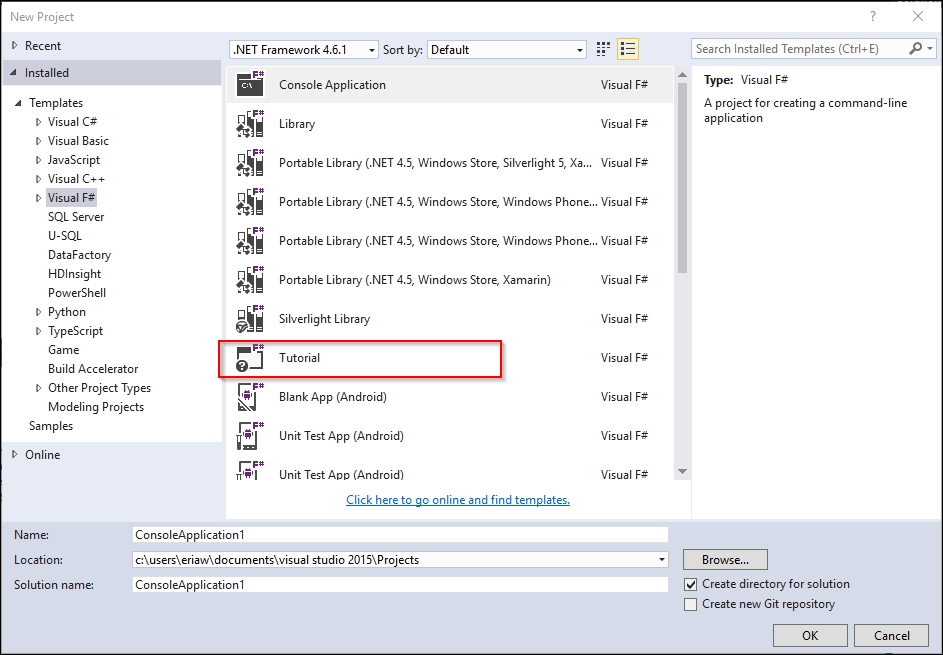
Task: Open the Location path dropdown arrow
Action: 662,559
